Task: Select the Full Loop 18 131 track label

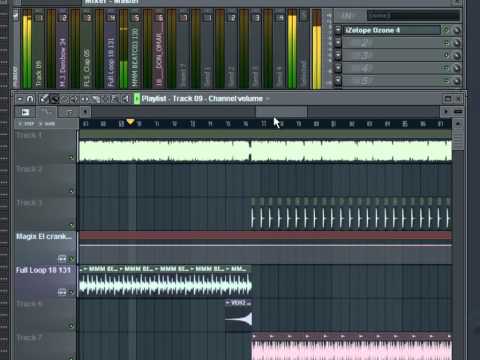Action: coord(43,270)
